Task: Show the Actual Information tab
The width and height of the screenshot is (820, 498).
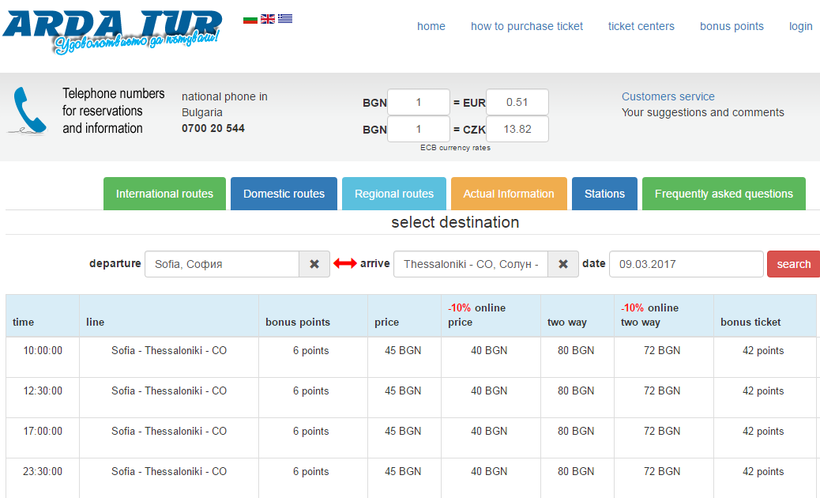Action: [x=508, y=194]
